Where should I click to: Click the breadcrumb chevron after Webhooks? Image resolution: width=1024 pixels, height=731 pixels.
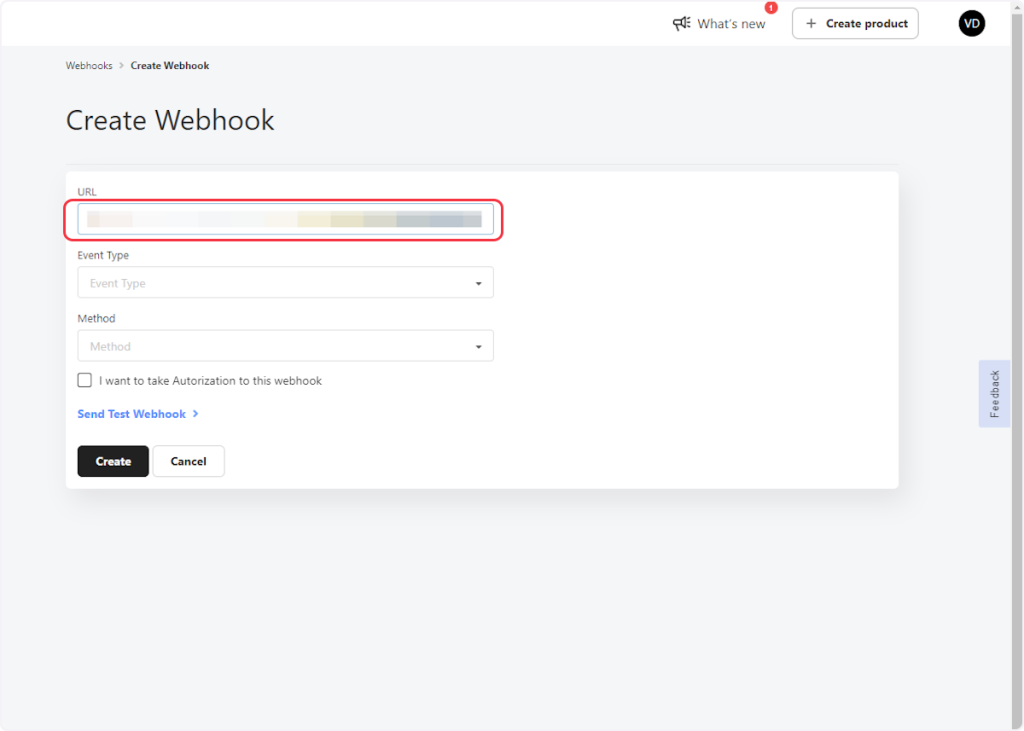click(x=122, y=66)
